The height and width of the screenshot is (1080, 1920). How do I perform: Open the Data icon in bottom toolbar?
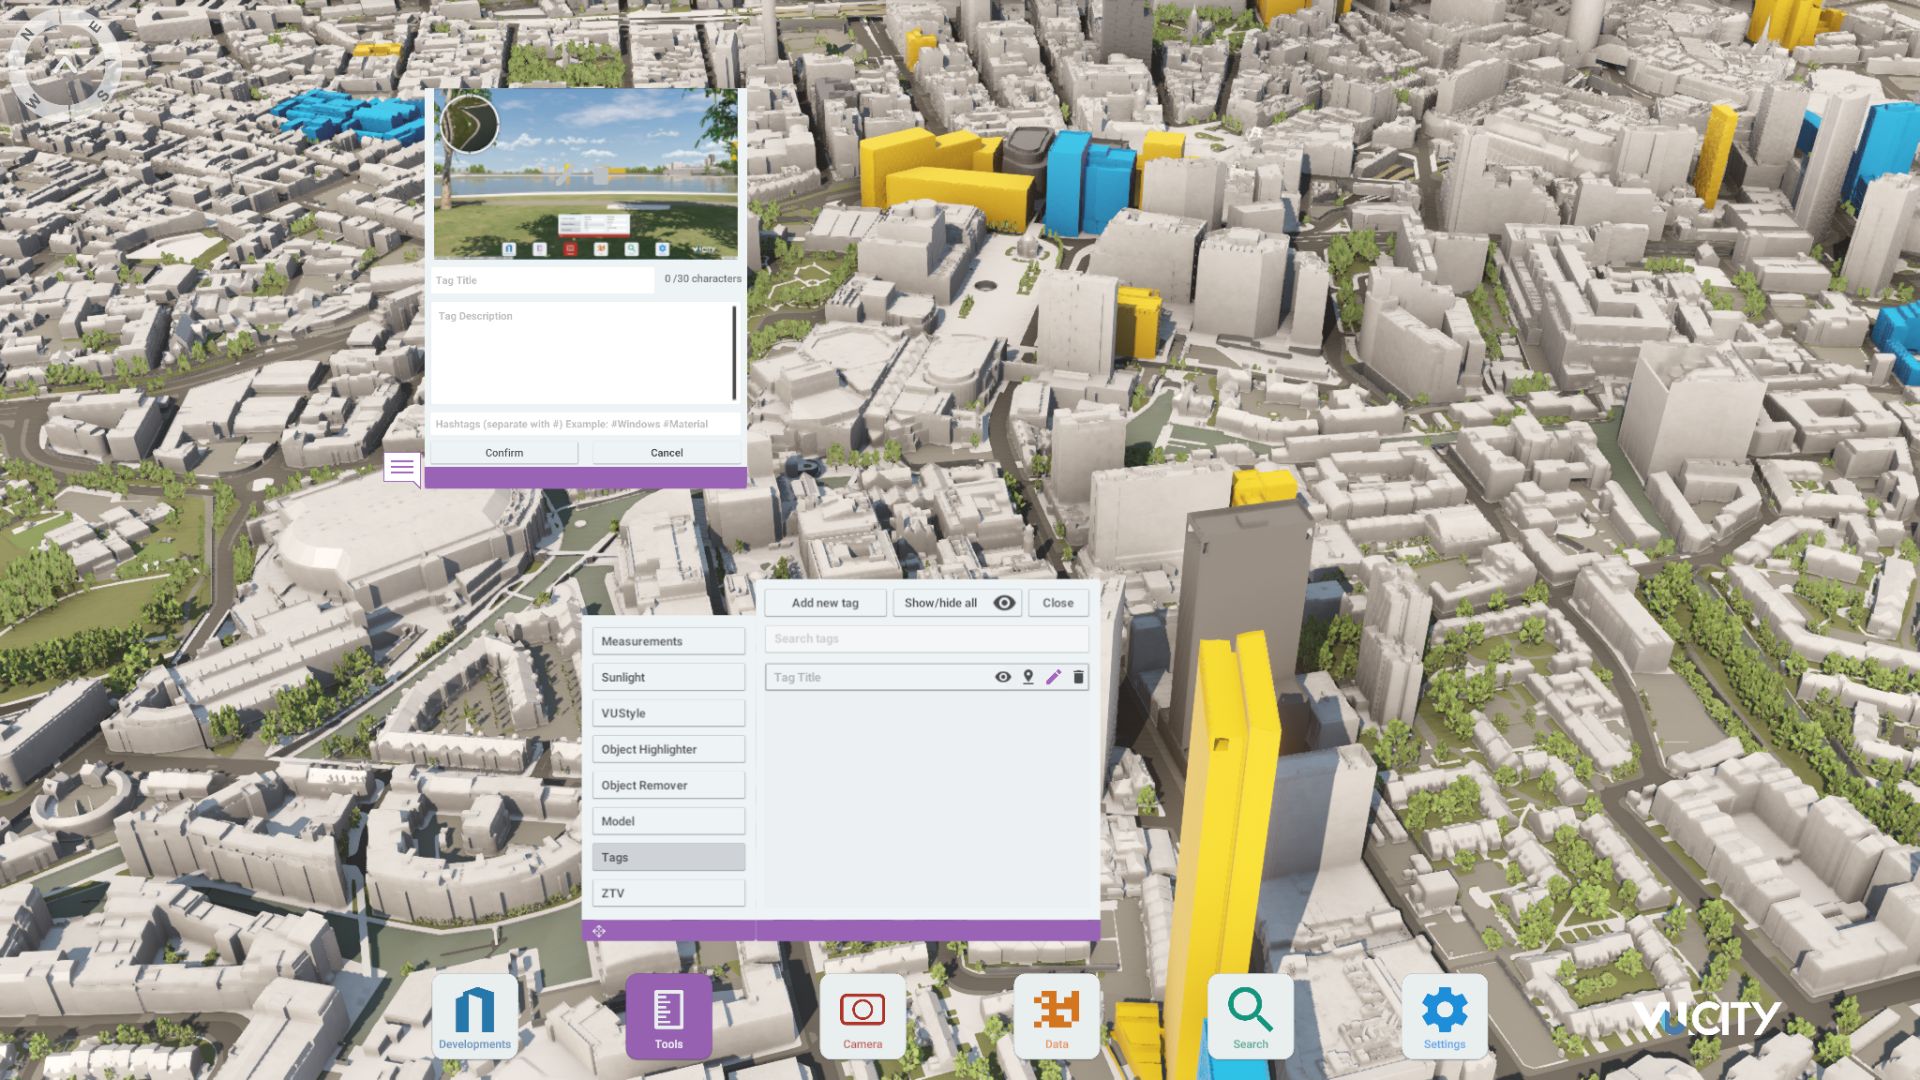pyautogui.click(x=1056, y=1016)
